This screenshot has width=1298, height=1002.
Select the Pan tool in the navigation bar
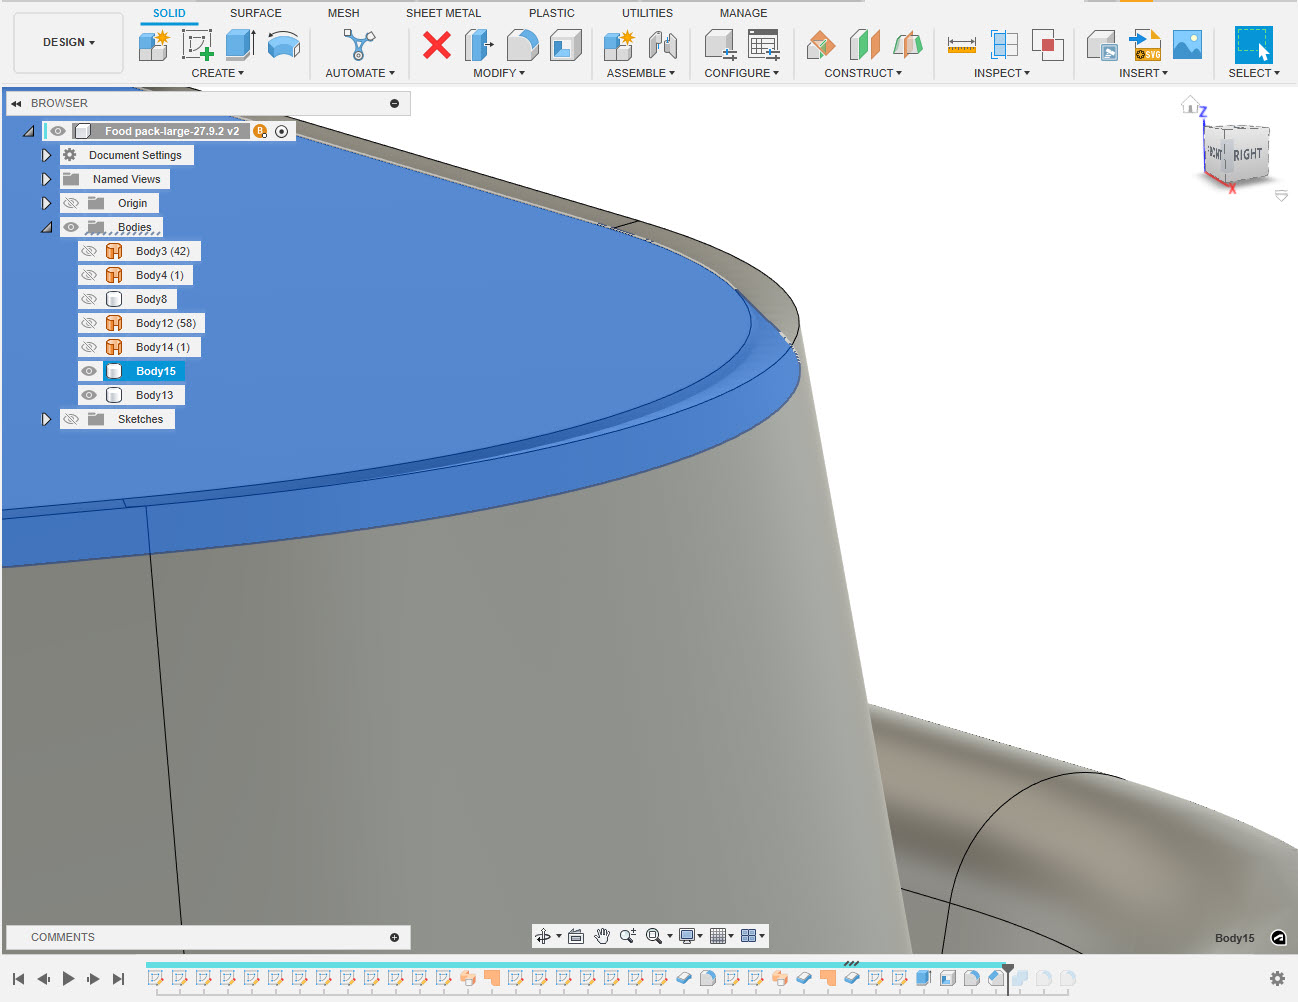coord(602,936)
